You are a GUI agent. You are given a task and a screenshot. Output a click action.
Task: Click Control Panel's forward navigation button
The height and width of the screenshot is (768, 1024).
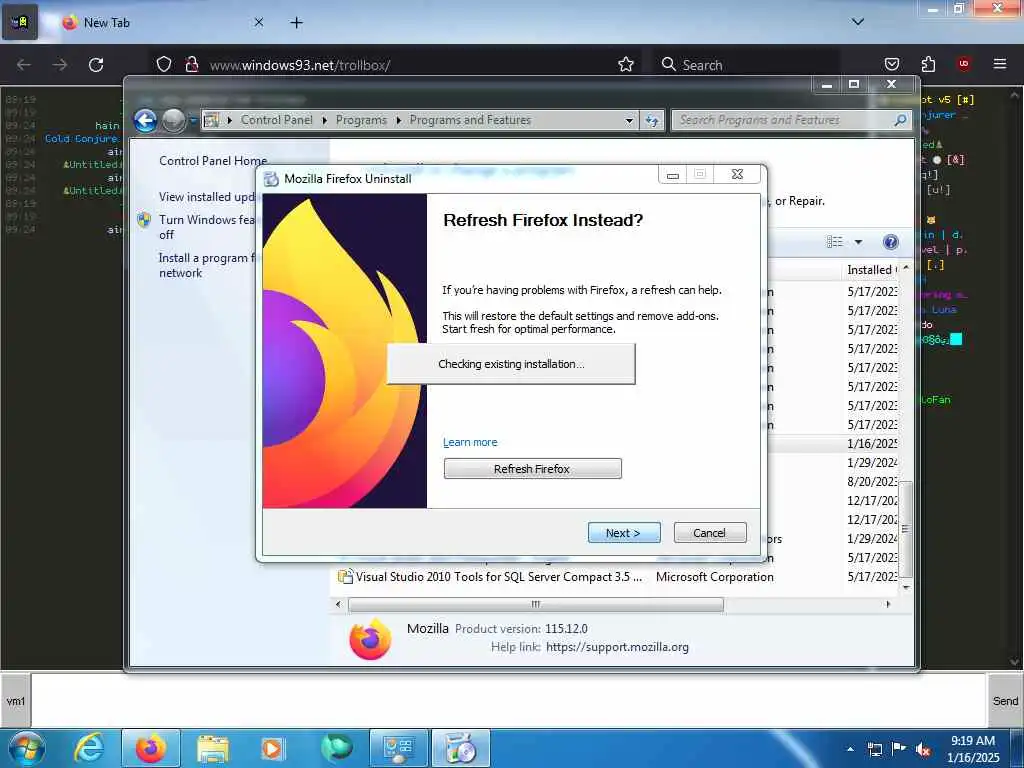[173, 120]
